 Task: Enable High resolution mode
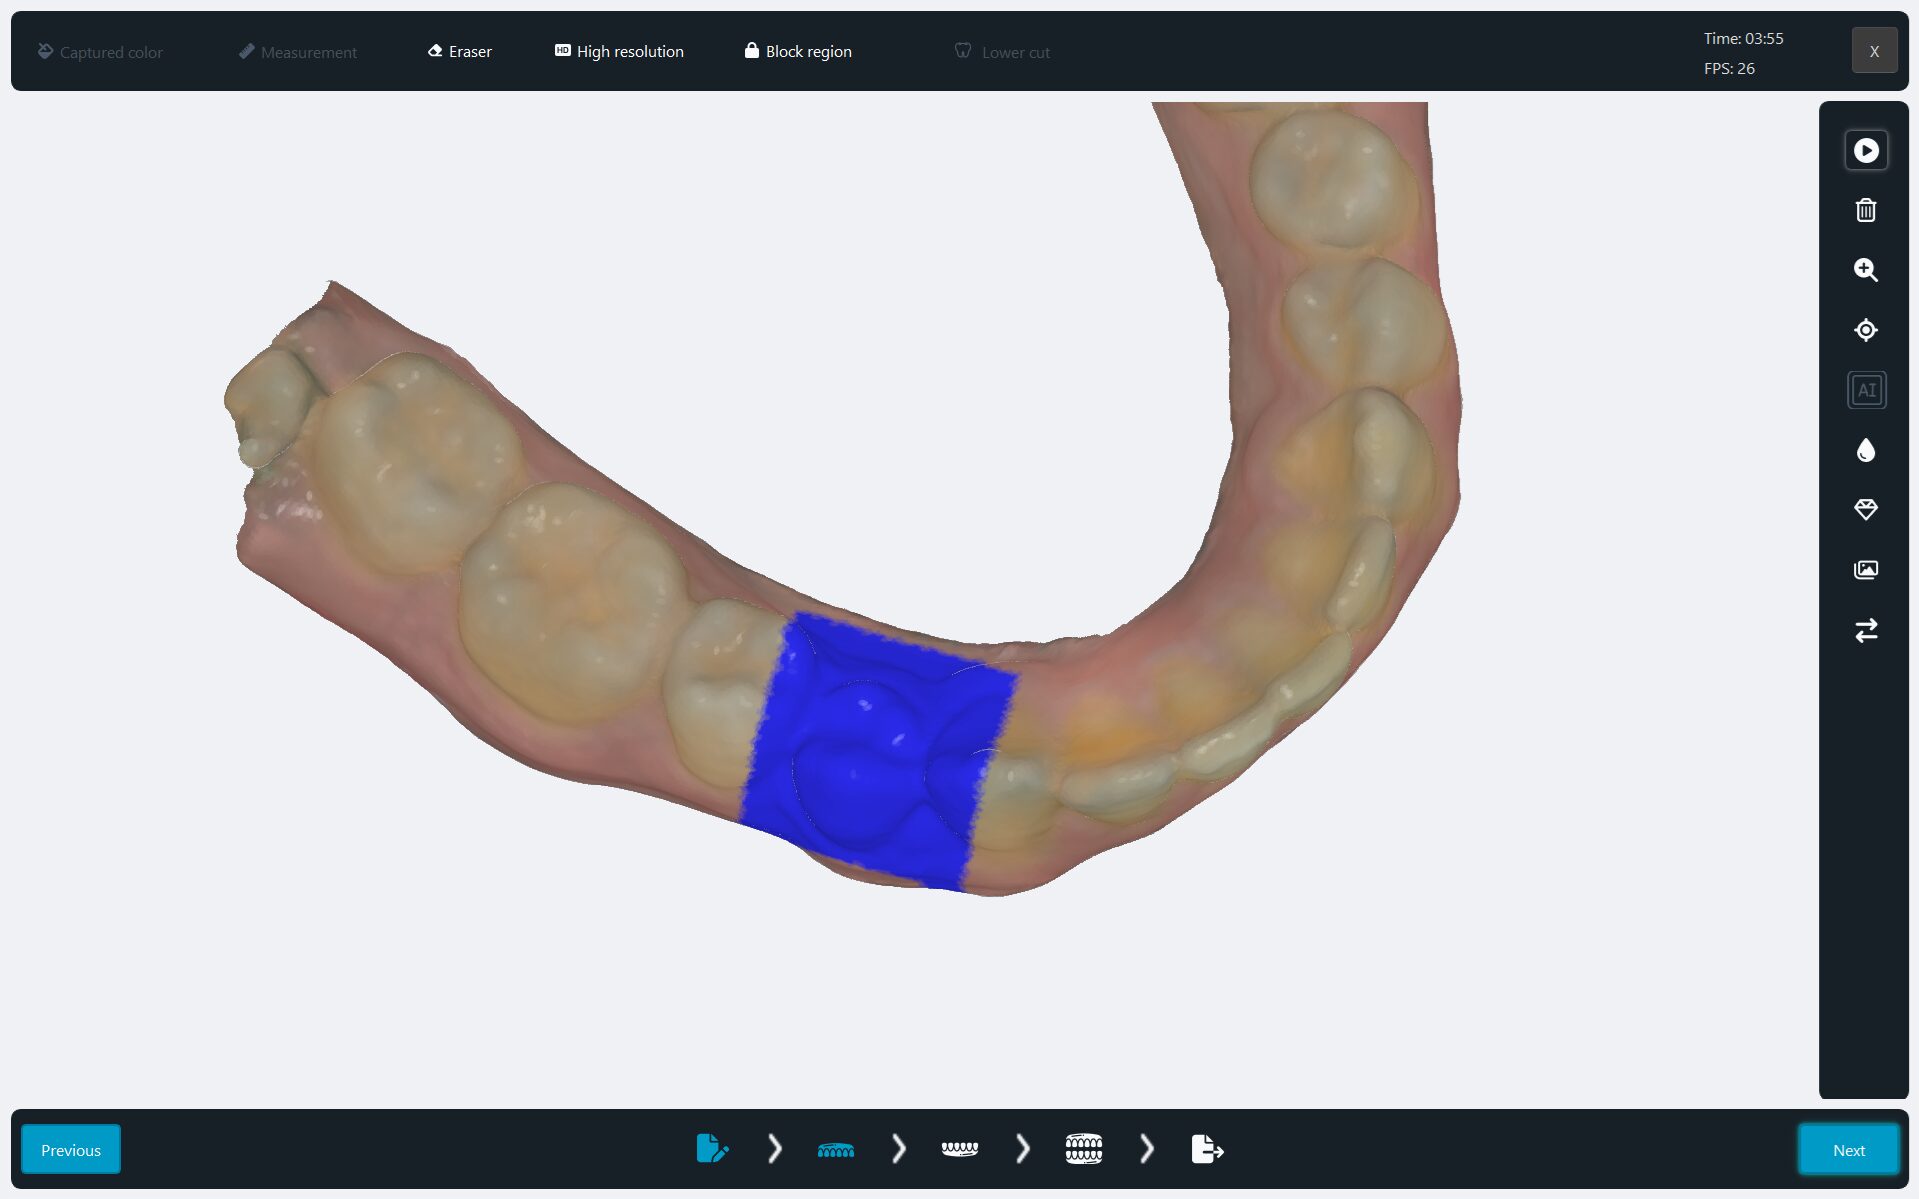(x=619, y=52)
